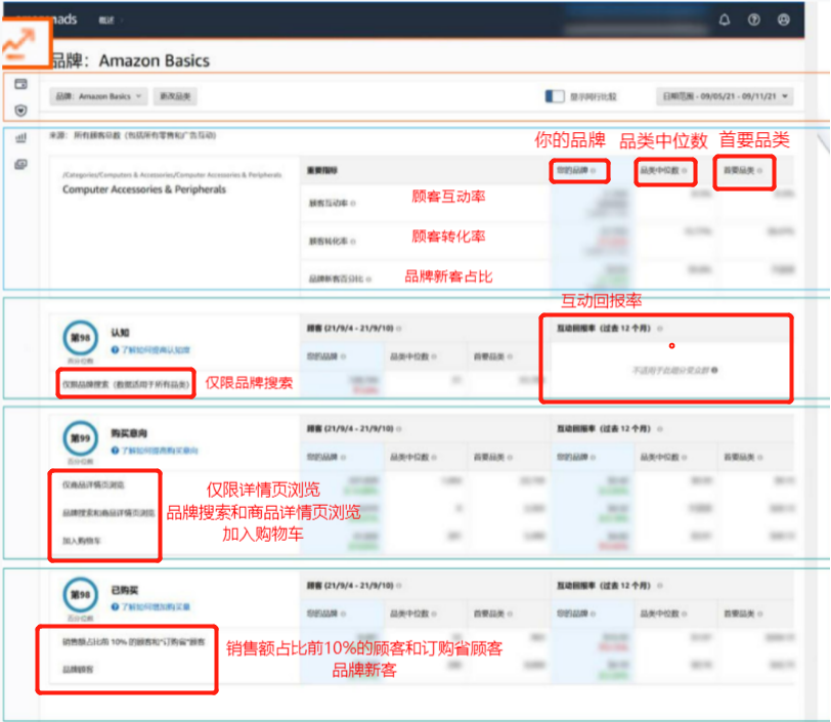Open the account profile icon

(x=783, y=20)
